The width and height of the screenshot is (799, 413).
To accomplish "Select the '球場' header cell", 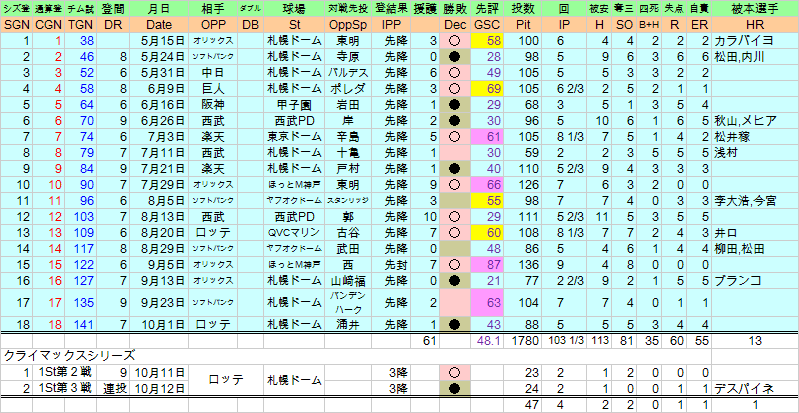I will point(293,9).
